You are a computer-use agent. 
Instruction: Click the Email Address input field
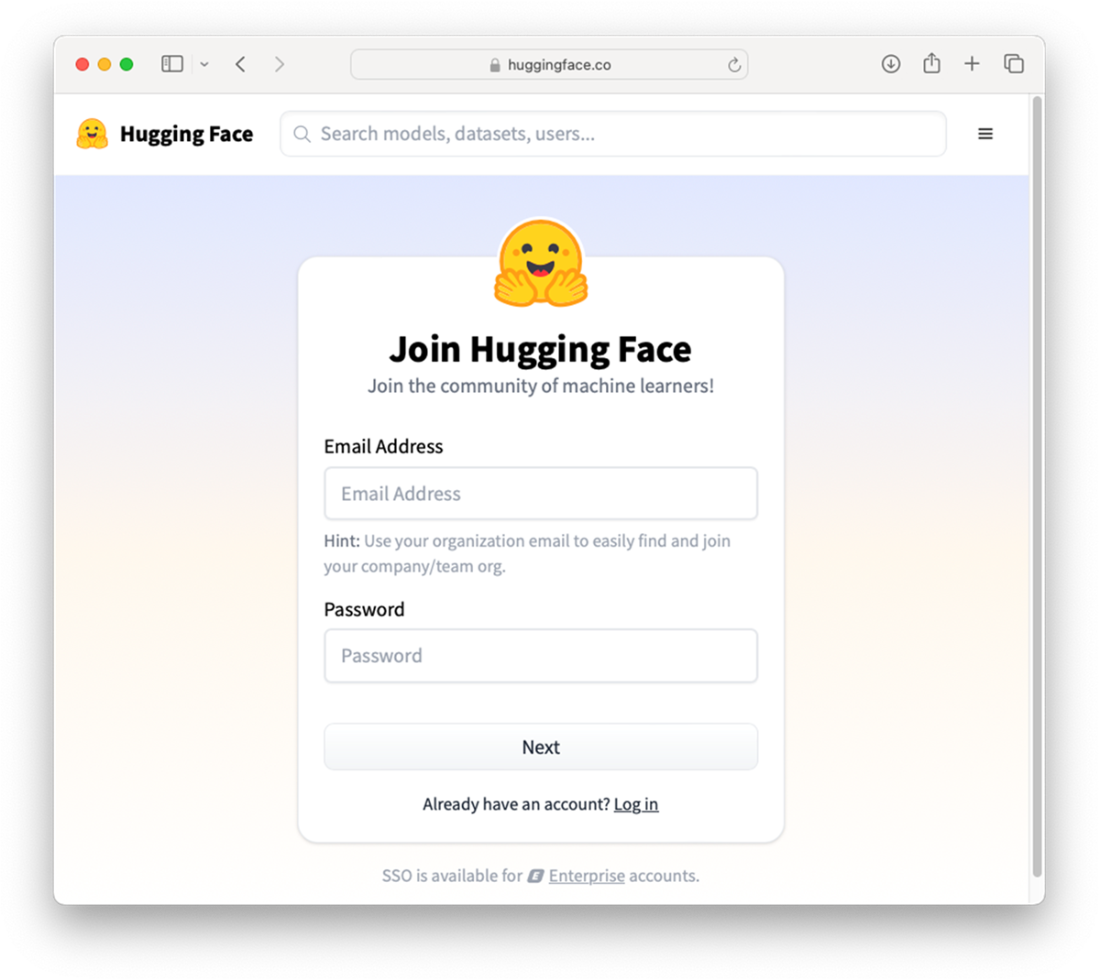point(540,493)
